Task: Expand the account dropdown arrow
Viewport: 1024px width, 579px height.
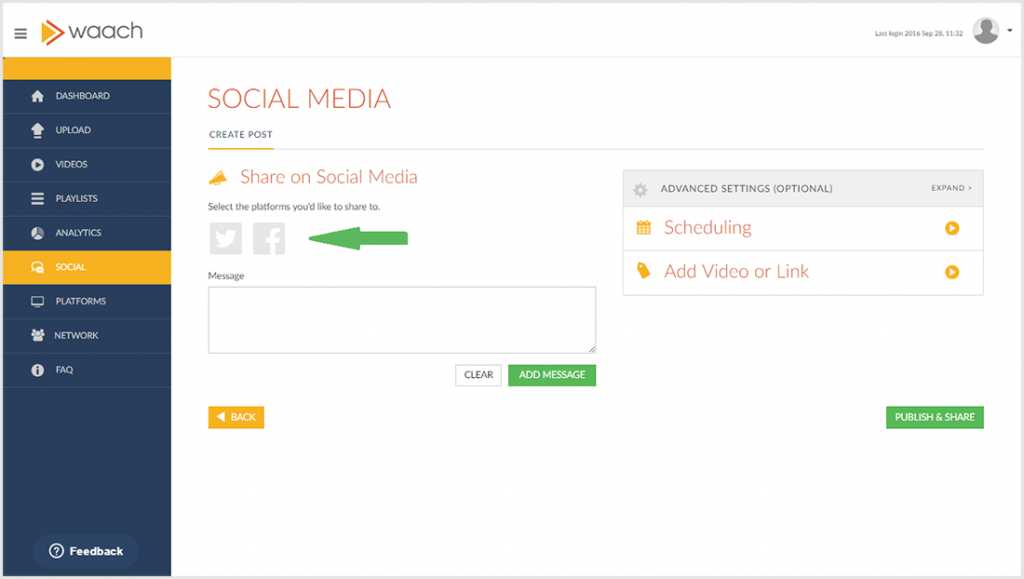Action: point(1010,30)
